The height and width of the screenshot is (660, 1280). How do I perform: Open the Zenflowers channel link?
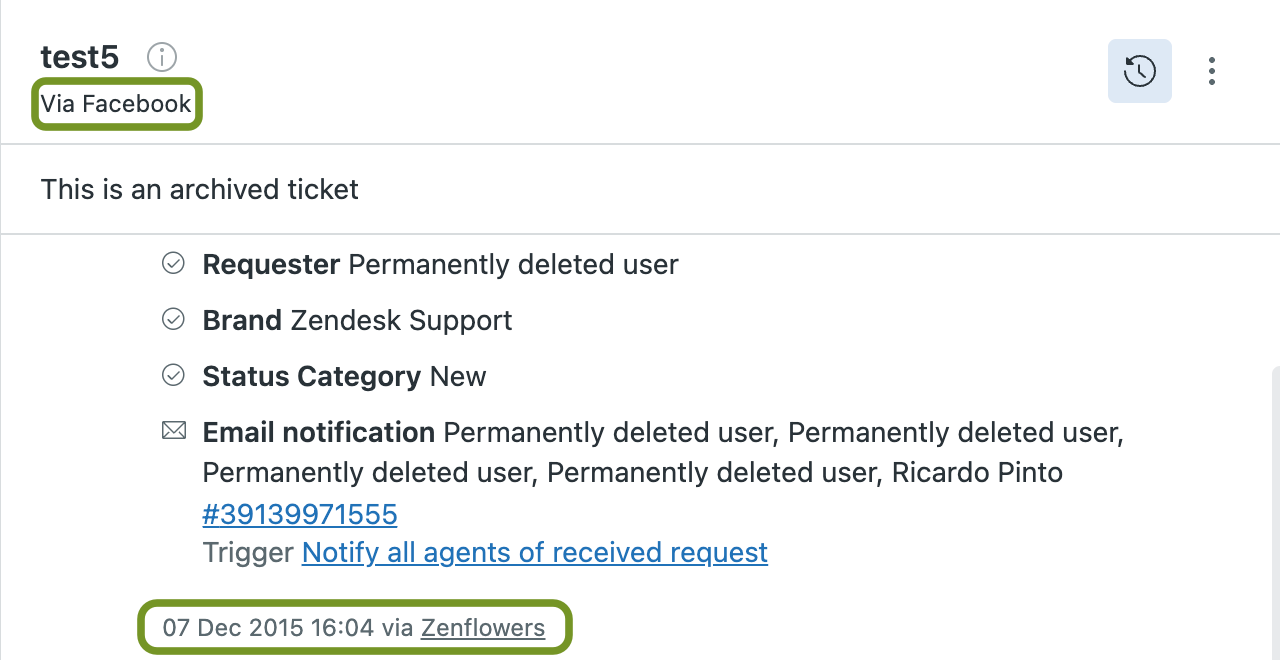[x=484, y=628]
